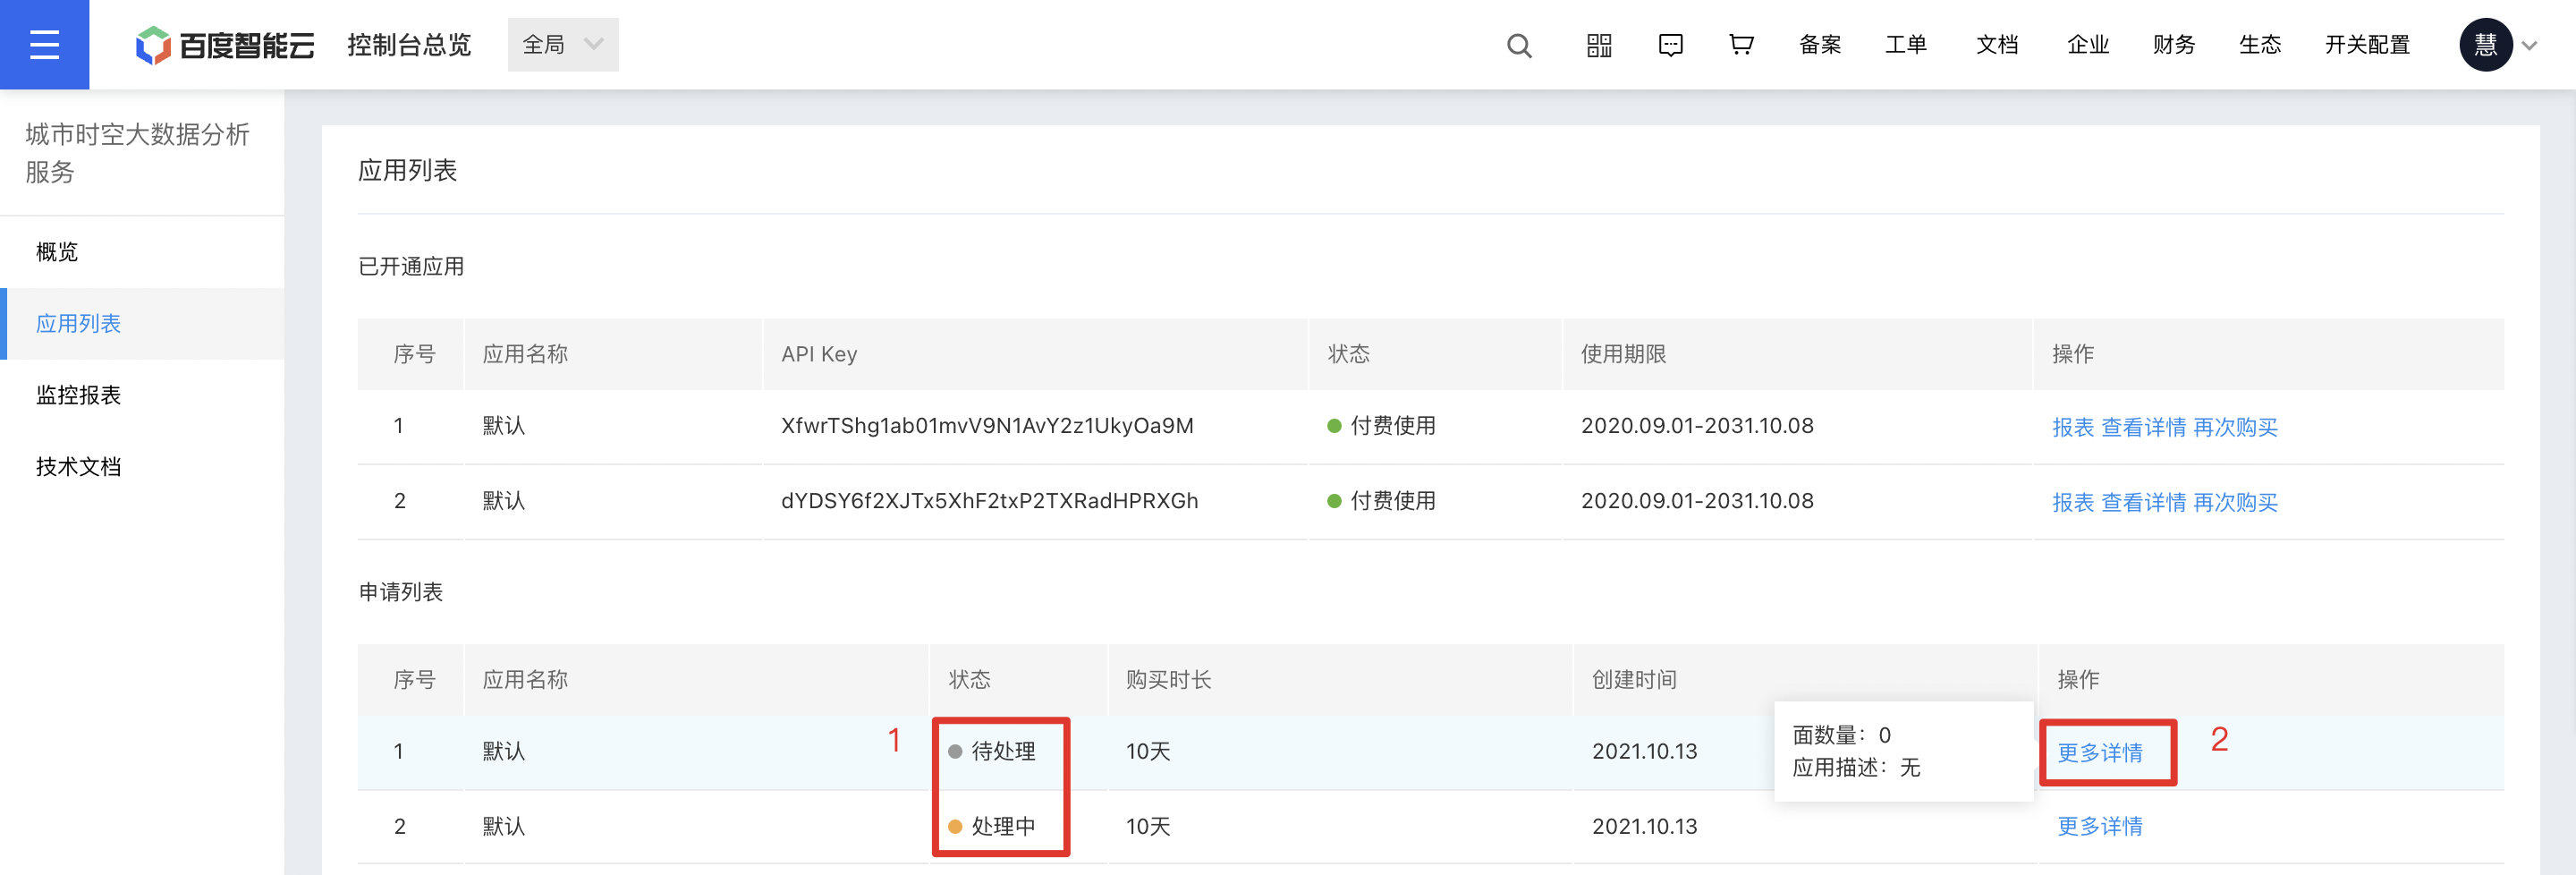Click 报表 link for the dYDSY6f2 key row

[2072, 502]
